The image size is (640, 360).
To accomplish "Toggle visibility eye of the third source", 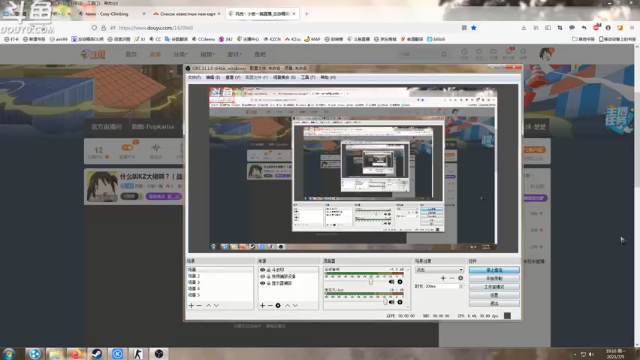I will (x=262, y=283).
